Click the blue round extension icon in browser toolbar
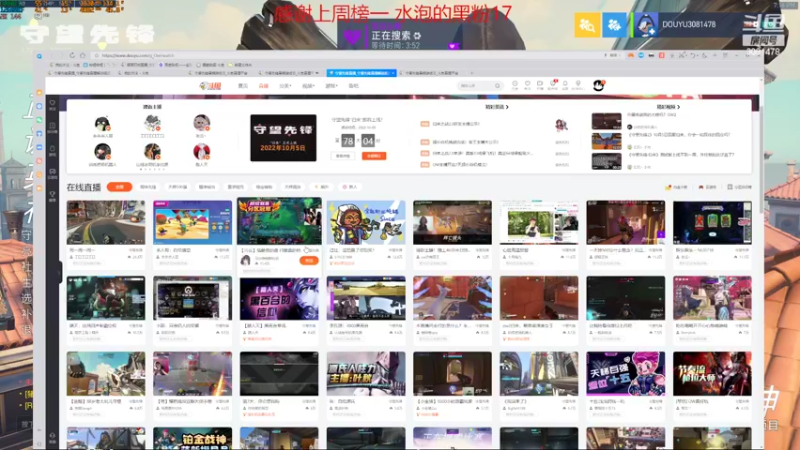800x450 pixels. point(641,55)
